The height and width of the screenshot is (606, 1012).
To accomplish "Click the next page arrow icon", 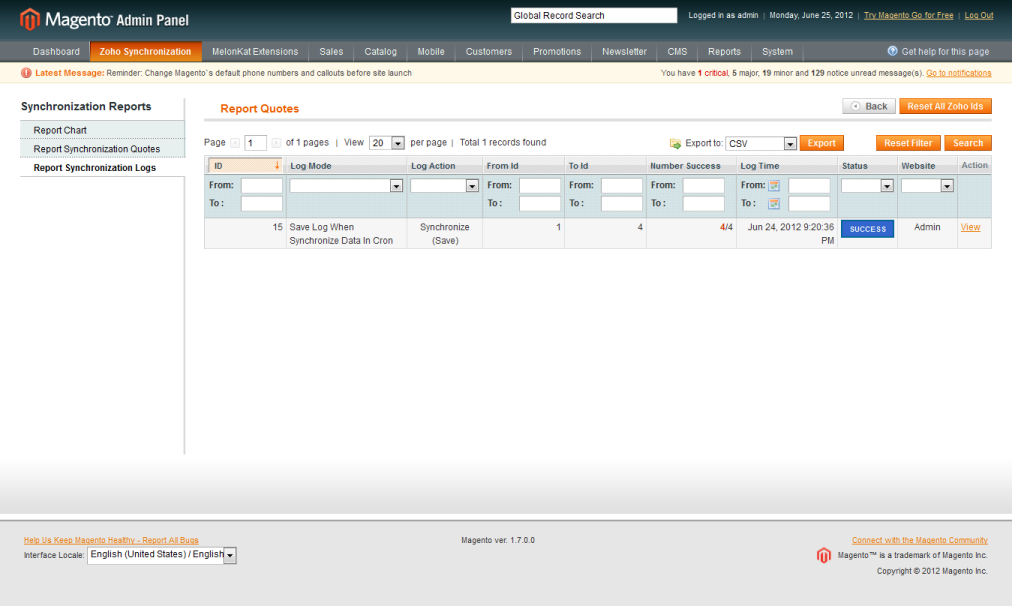I will 276,143.
